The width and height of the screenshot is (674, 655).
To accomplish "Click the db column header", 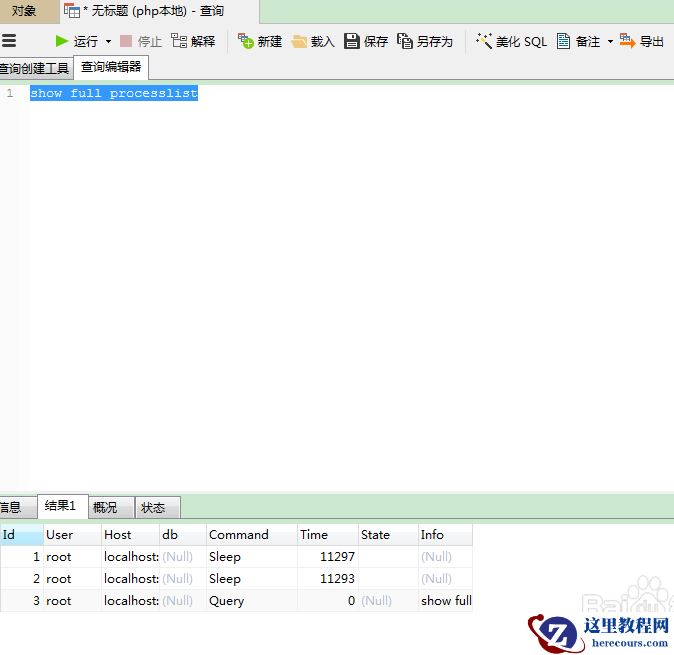I will point(183,535).
